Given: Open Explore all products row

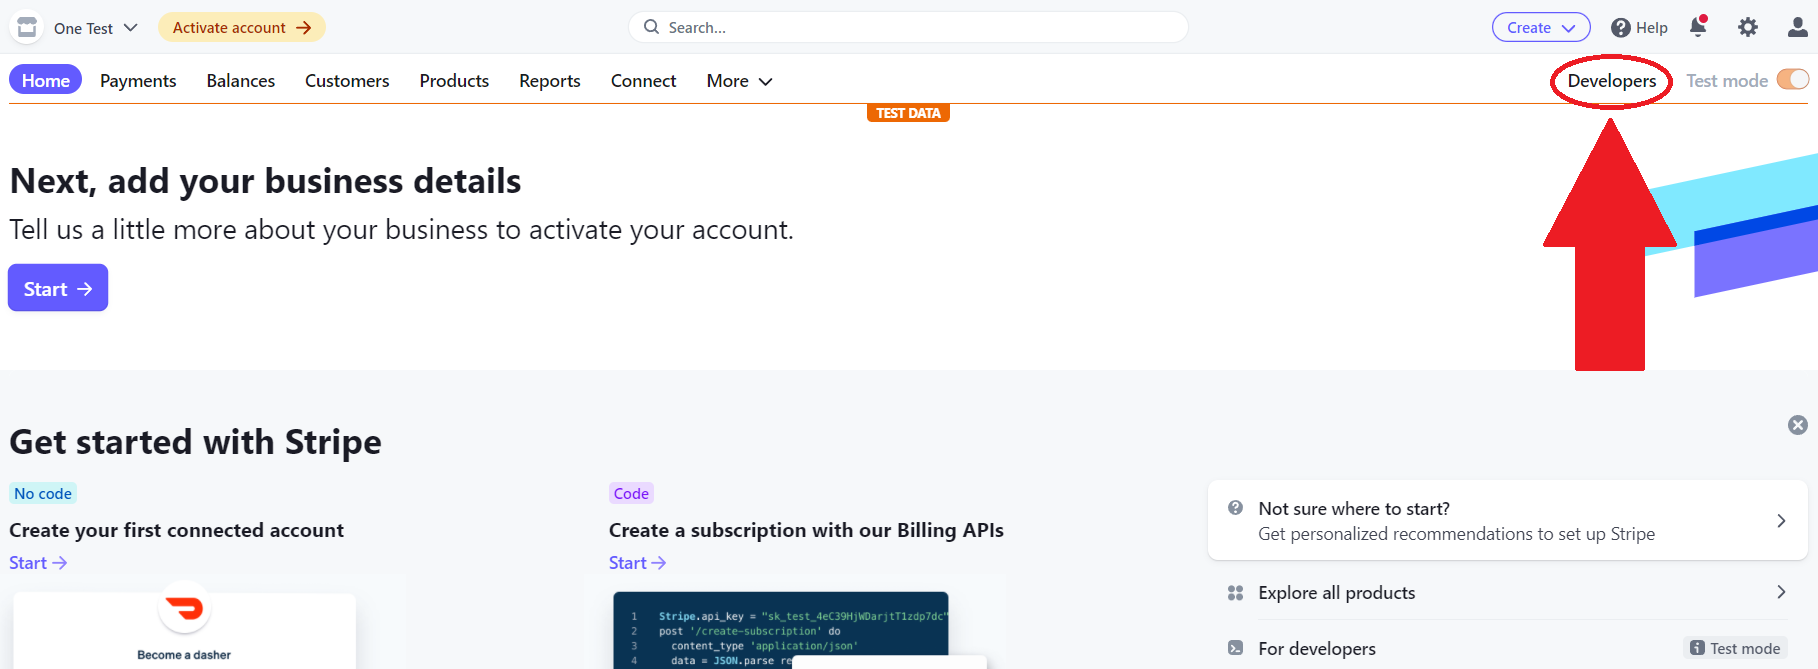Looking at the screenshot, I should pyautogui.click(x=1507, y=593).
